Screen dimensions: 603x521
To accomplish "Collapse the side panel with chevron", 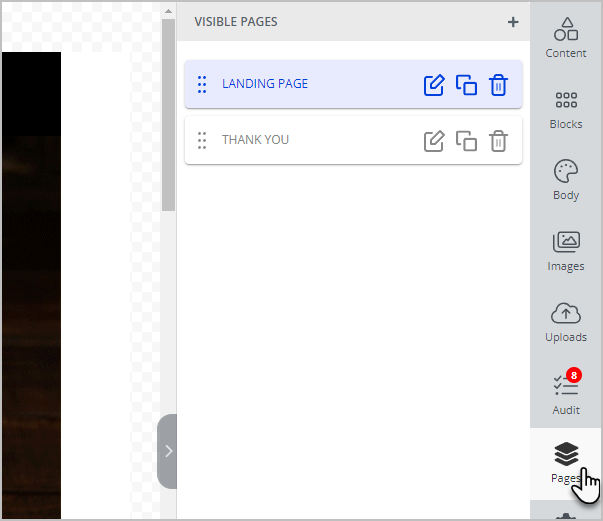I will pos(168,451).
